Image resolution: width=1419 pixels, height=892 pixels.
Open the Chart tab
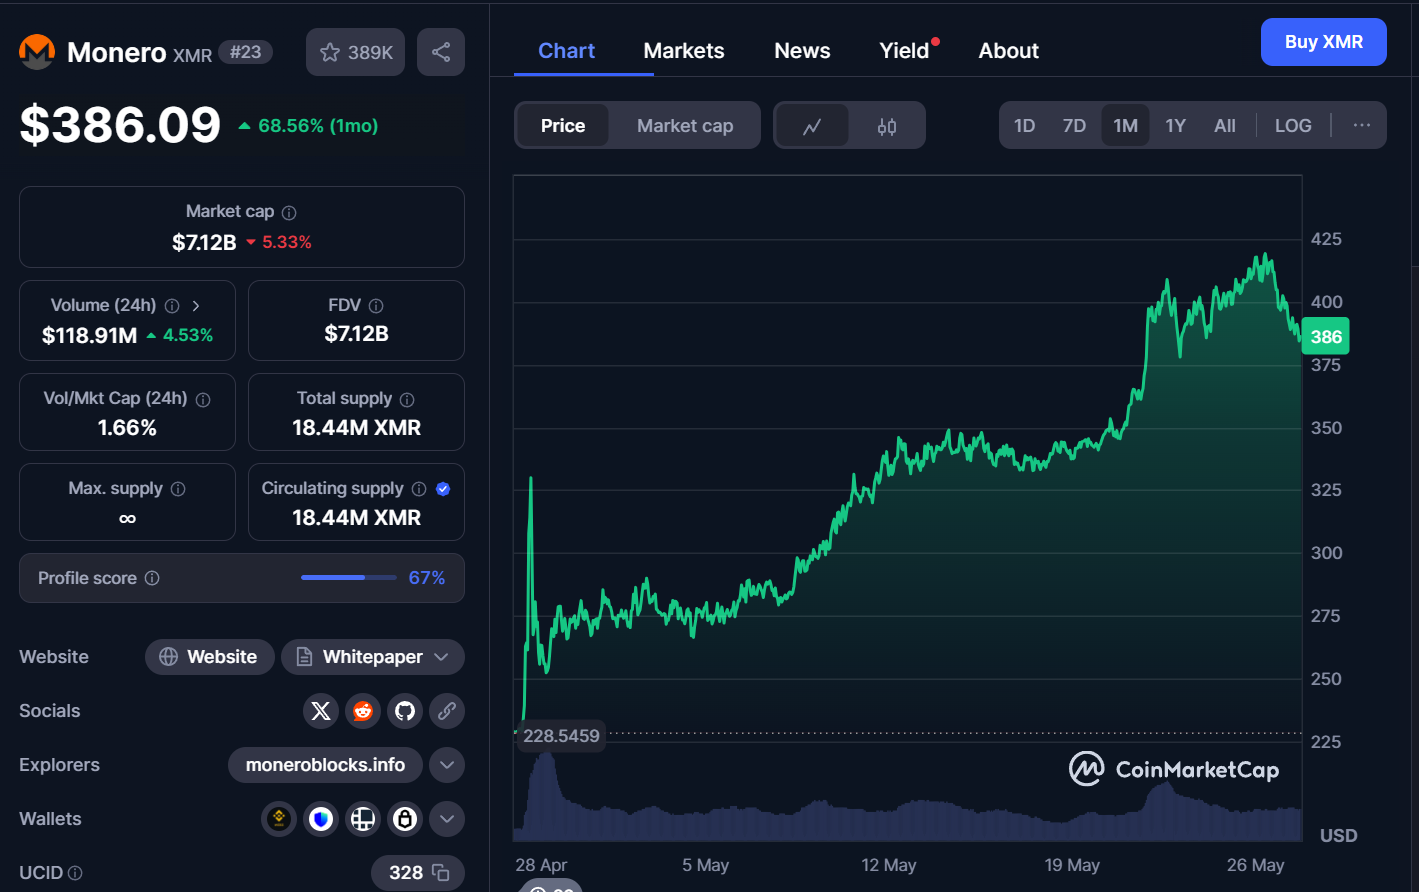tap(566, 51)
